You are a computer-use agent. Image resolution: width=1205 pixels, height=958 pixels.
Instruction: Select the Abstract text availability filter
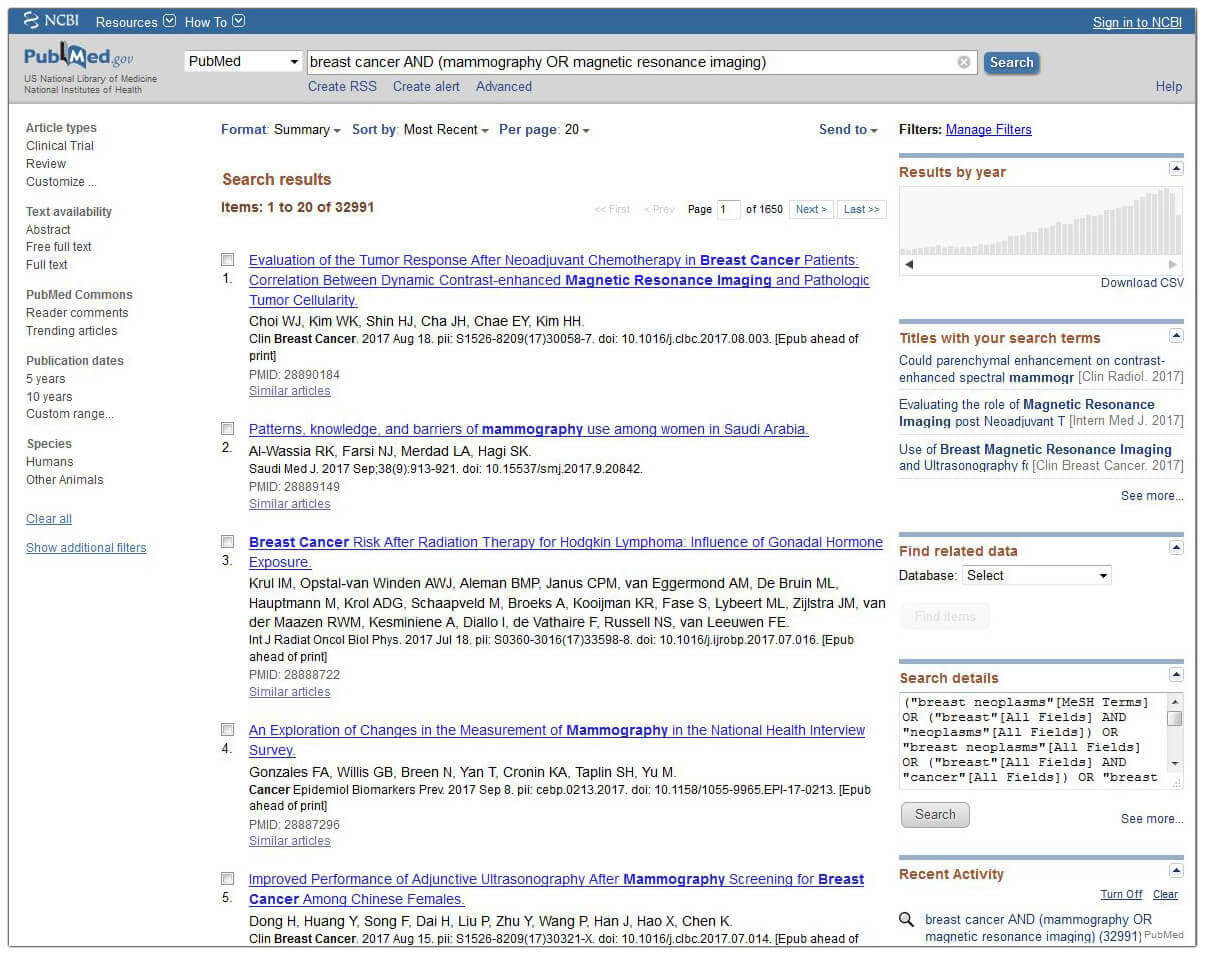click(x=48, y=230)
